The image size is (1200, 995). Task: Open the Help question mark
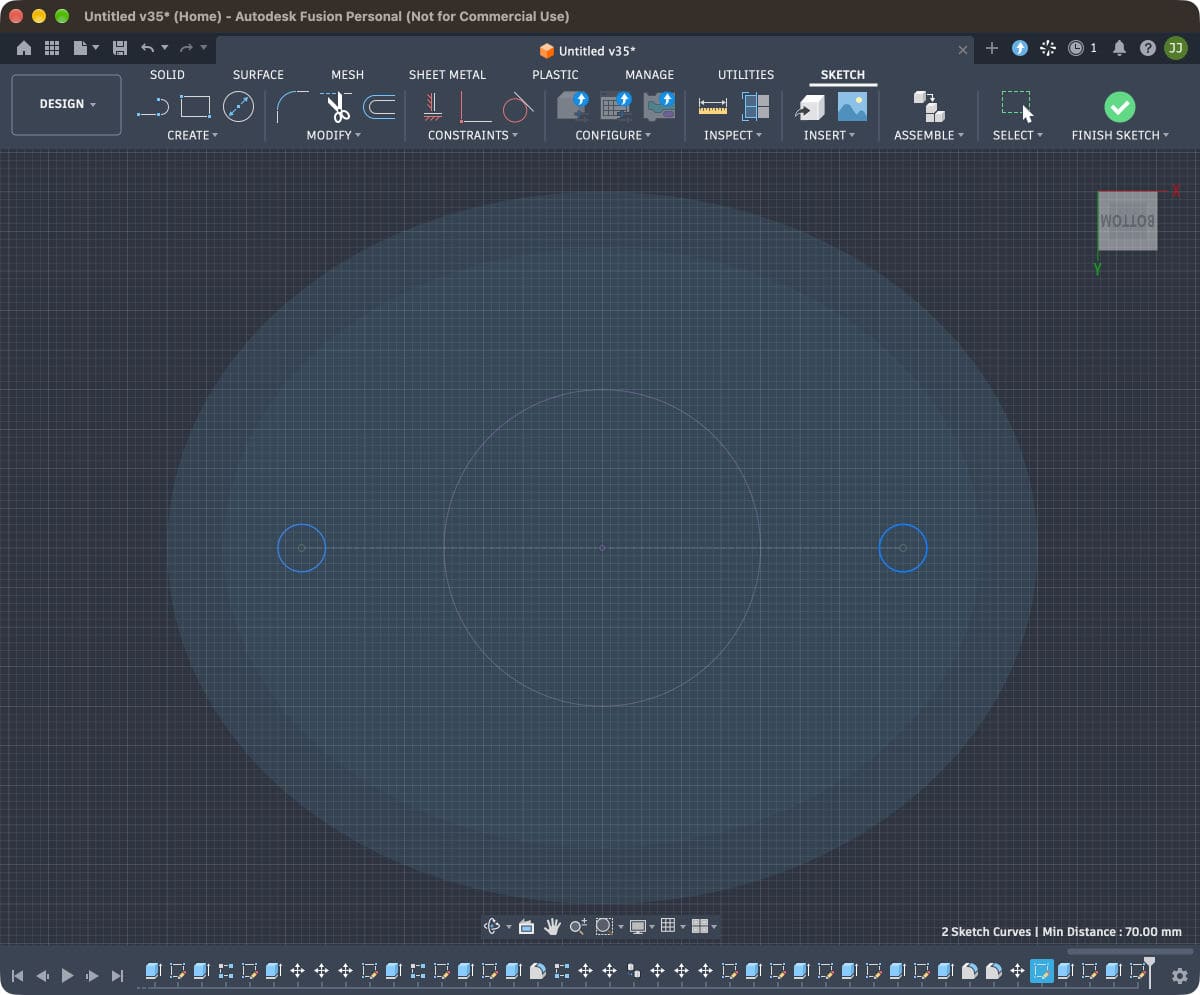click(1147, 48)
